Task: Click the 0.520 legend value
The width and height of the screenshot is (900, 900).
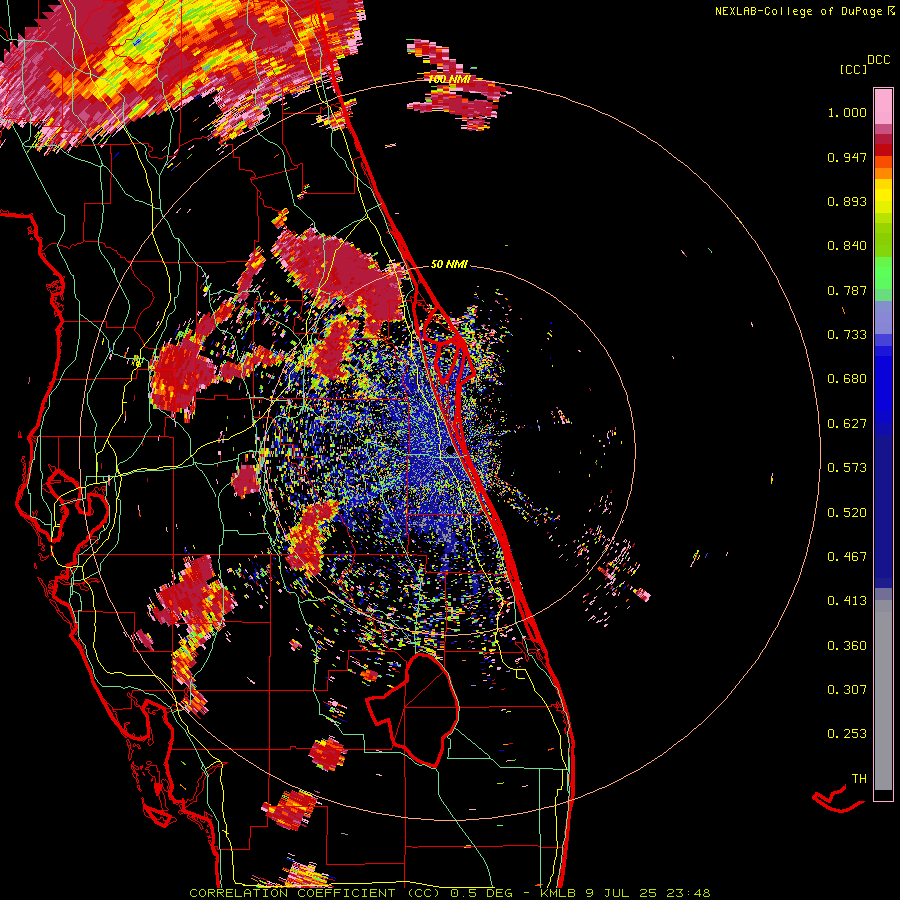Action: tap(847, 513)
